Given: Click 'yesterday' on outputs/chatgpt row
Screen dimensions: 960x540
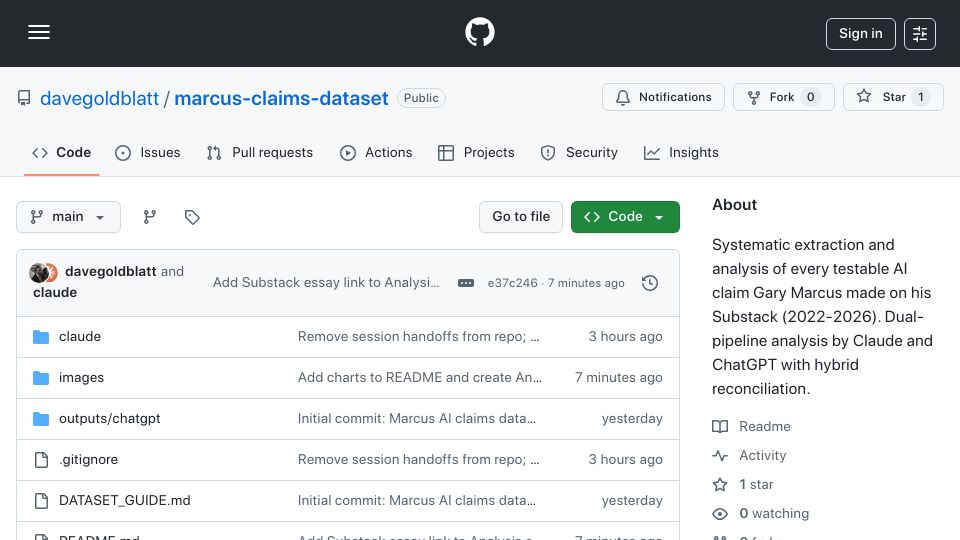Looking at the screenshot, I should [x=632, y=418].
